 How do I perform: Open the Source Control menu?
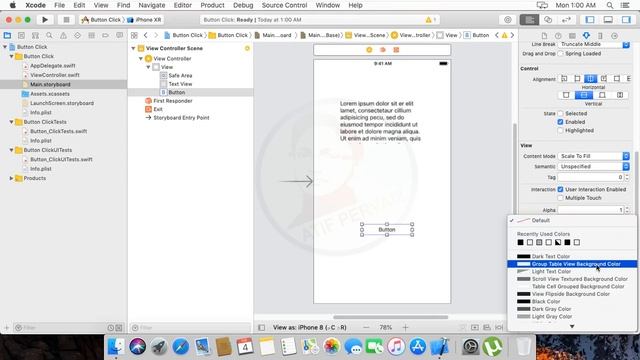point(284,5)
